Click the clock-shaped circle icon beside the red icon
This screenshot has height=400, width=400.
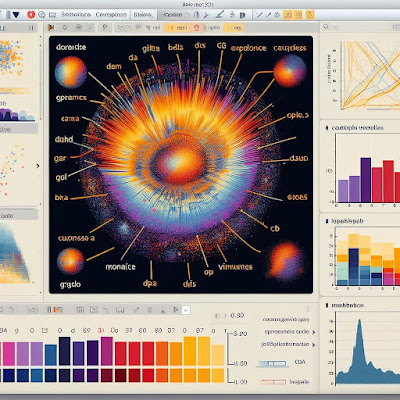(x=42, y=15)
